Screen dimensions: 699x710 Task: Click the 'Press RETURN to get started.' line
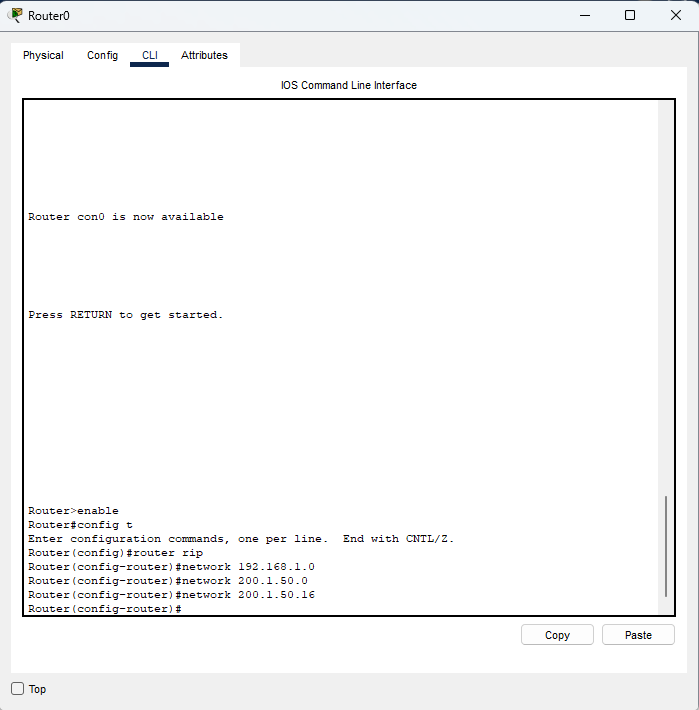126,315
